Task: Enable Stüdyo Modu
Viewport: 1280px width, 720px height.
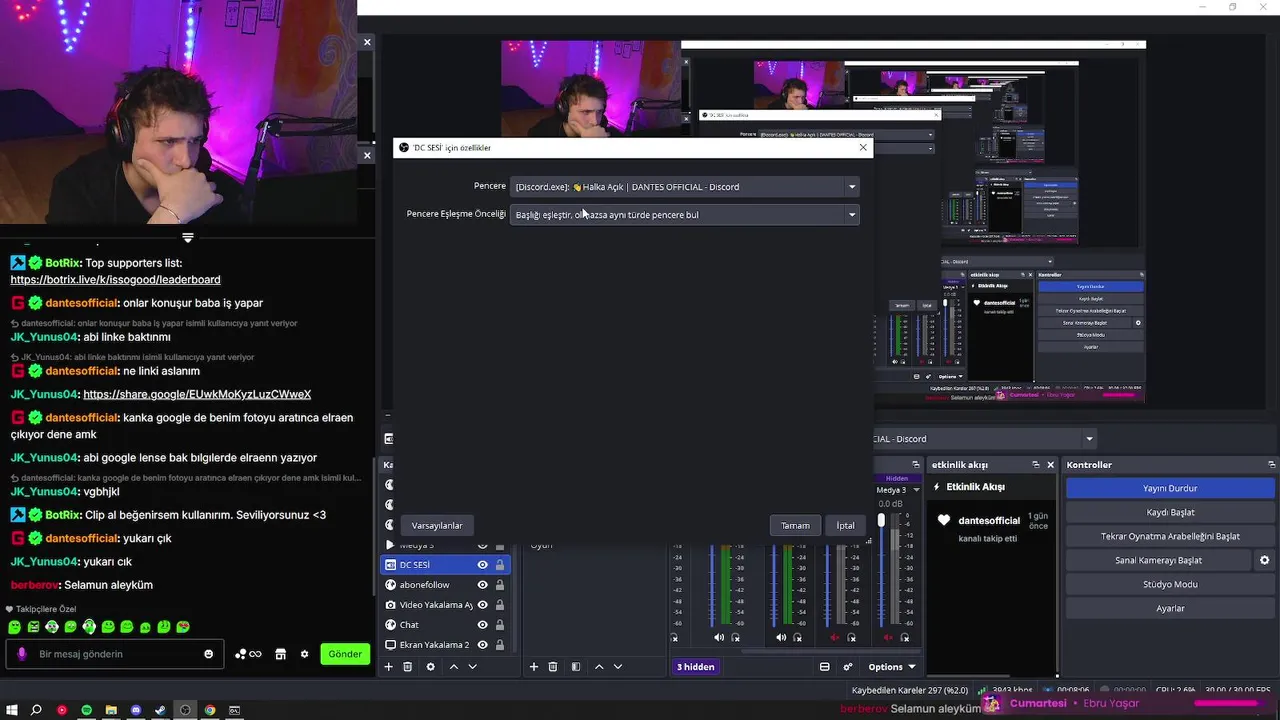Action: [x=1170, y=584]
